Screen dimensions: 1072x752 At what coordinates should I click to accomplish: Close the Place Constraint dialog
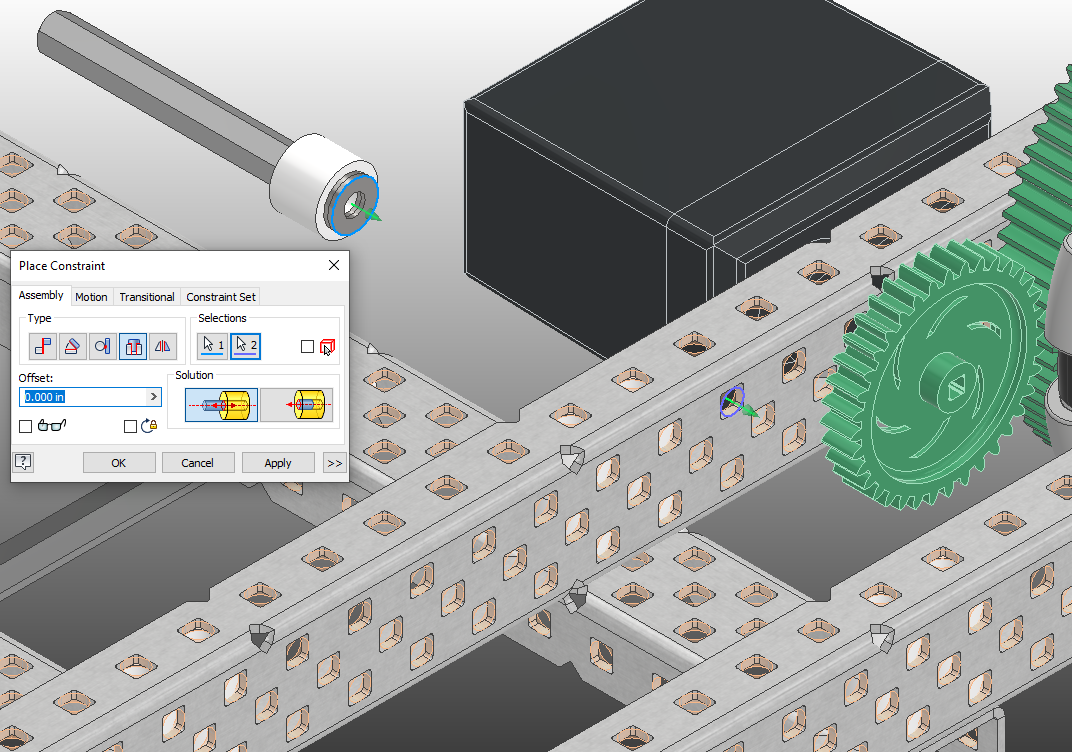click(x=334, y=265)
